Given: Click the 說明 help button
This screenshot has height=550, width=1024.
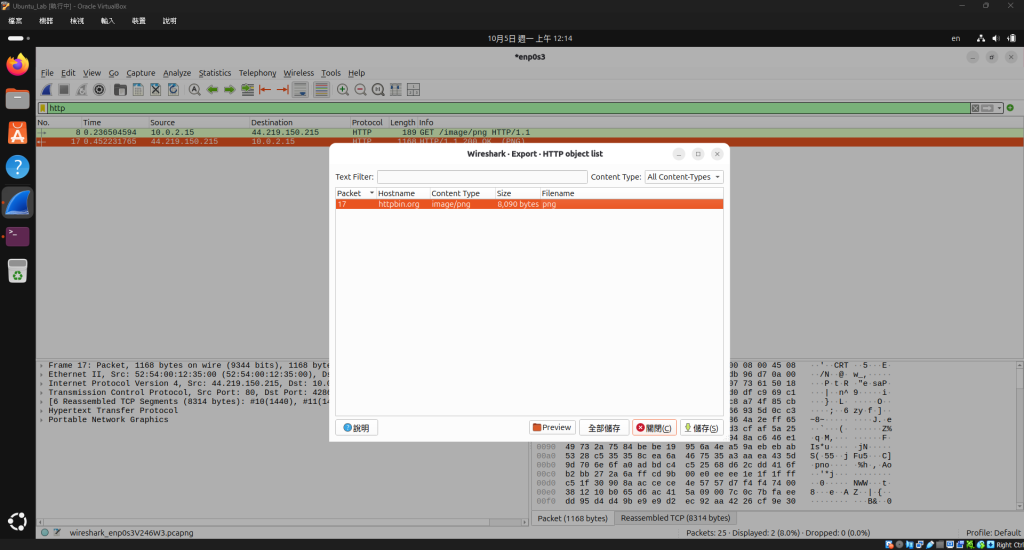Looking at the screenshot, I should tap(357, 428).
